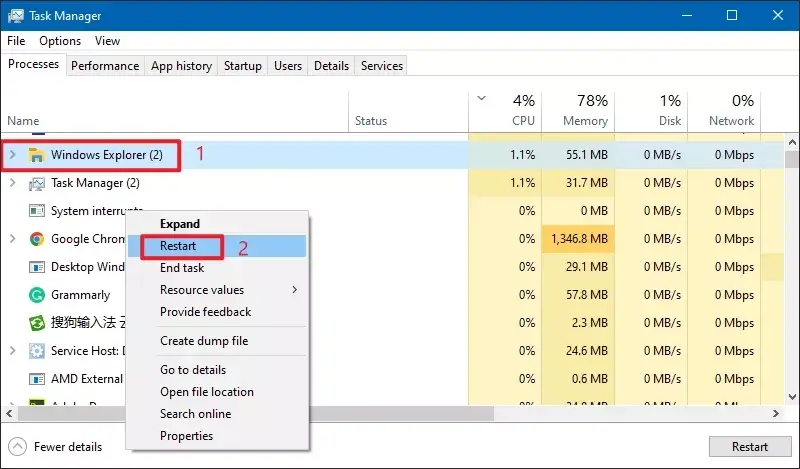Click the 31.7 MB memory value
This screenshot has width=800, height=469.
(x=587, y=183)
